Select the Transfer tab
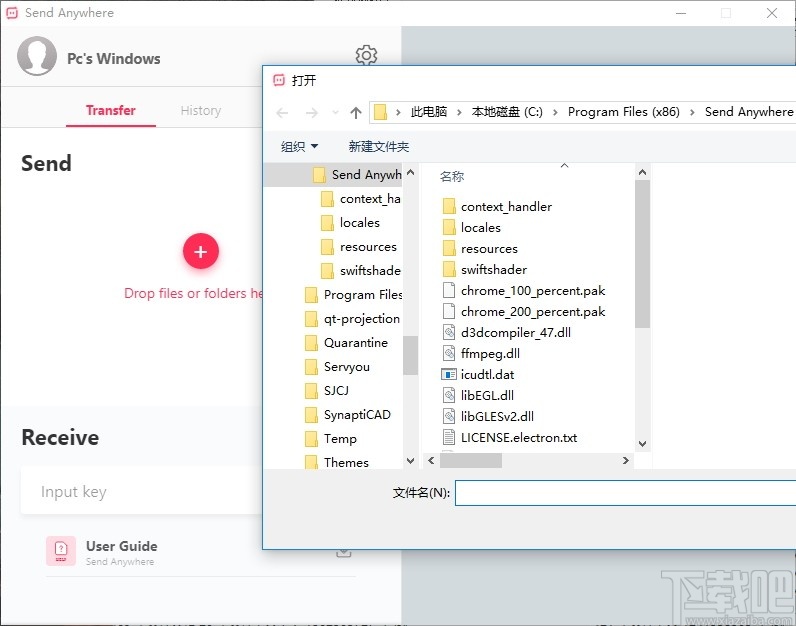 pyautogui.click(x=111, y=110)
